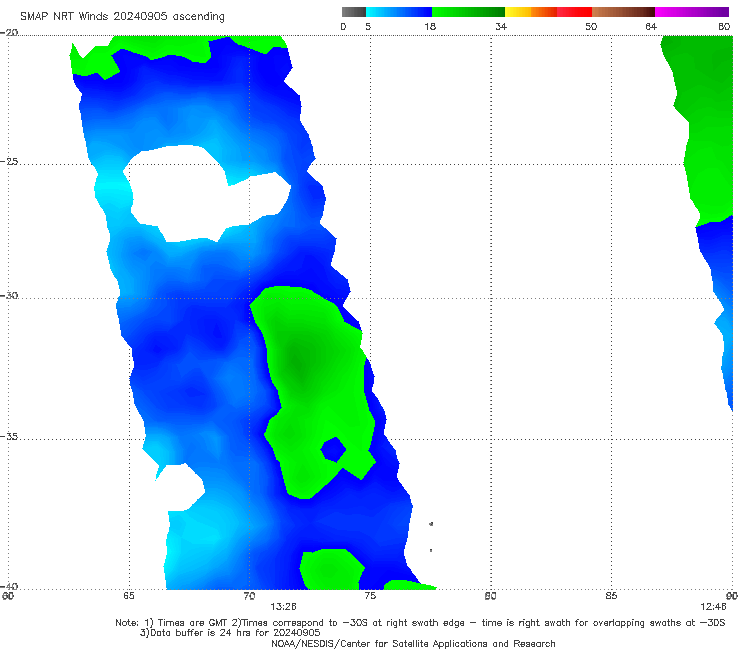The image size is (740, 650).
Task: Click colorbar scale label '5'
Action: (x=368, y=27)
